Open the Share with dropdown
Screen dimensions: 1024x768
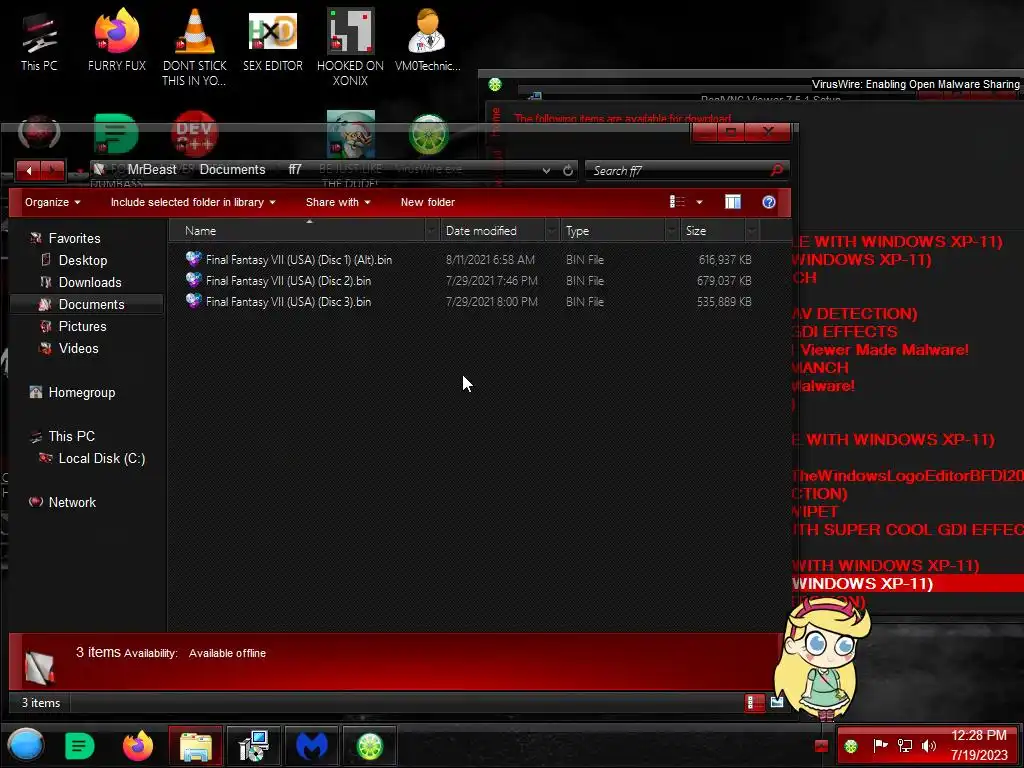coord(338,202)
